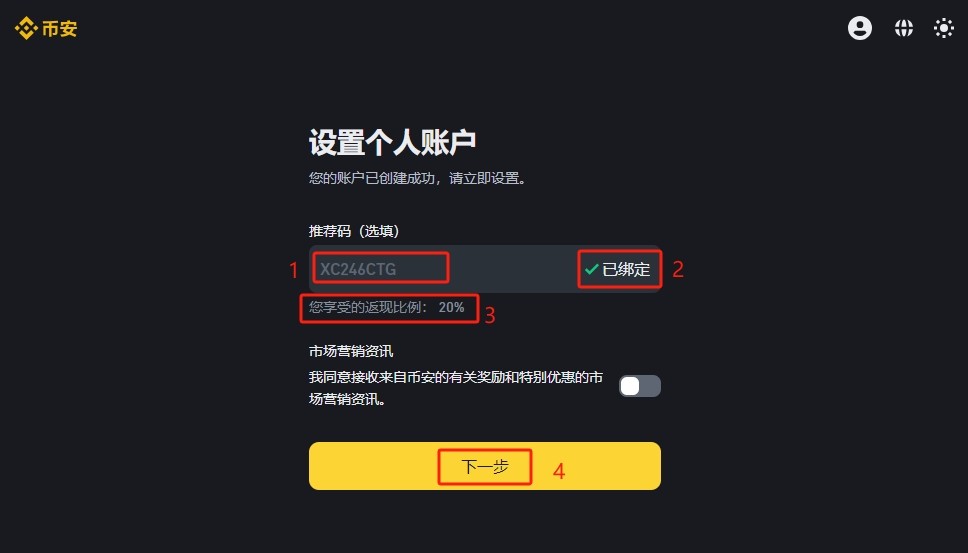Click the 已绑定 bound status label

pyautogui.click(x=626, y=269)
